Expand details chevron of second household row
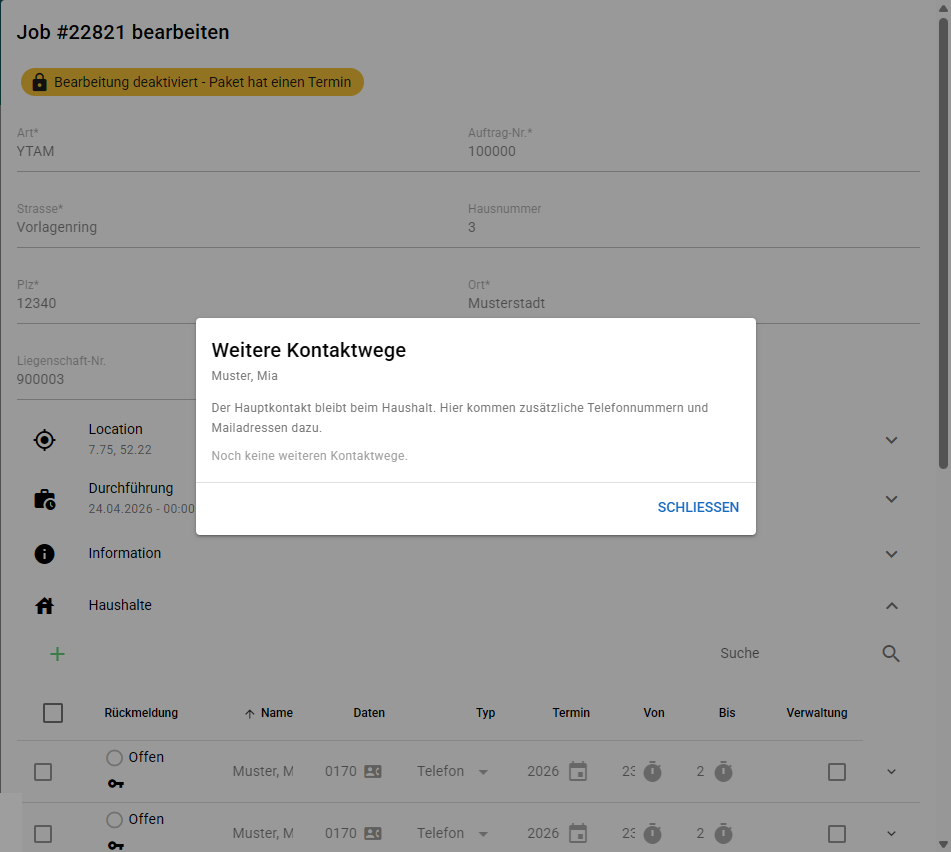951x852 pixels. [x=891, y=834]
